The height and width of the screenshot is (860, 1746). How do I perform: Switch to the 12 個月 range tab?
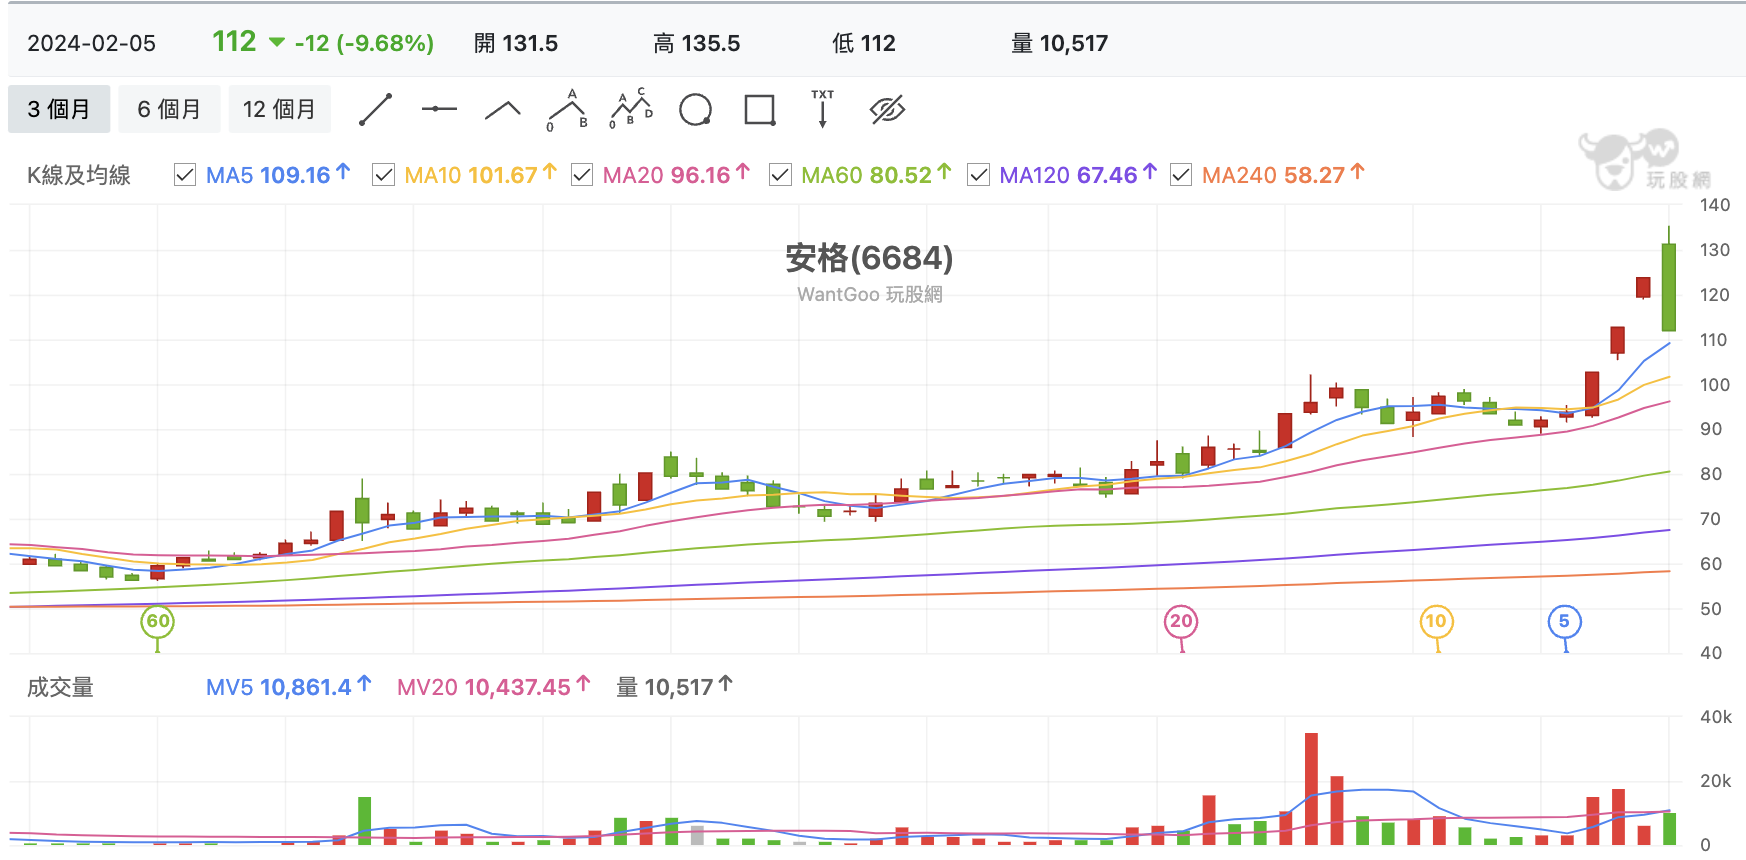coord(279,109)
